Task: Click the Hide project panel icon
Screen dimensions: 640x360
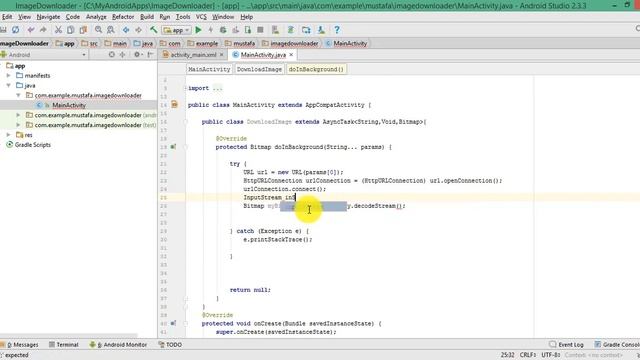Action: tap(150, 54)
